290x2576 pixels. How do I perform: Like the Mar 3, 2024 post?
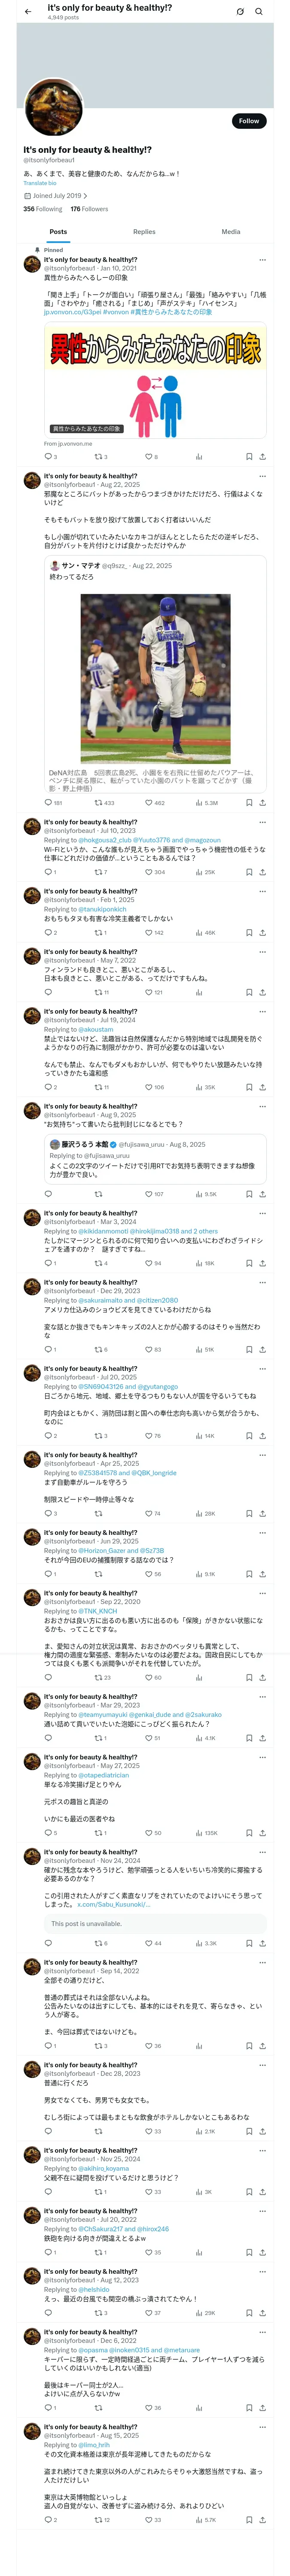[x=148, y=1263]
